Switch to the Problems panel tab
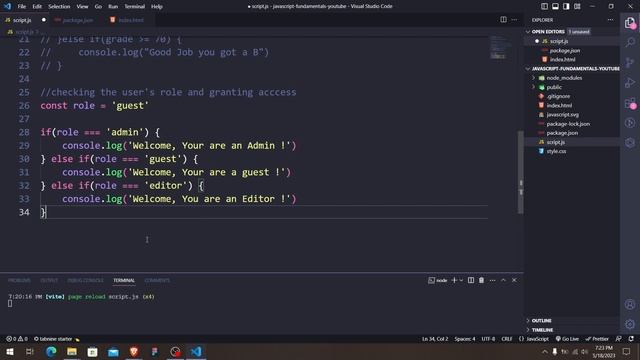640x360 pixels. pyautogui.click(x=19, y=280)
